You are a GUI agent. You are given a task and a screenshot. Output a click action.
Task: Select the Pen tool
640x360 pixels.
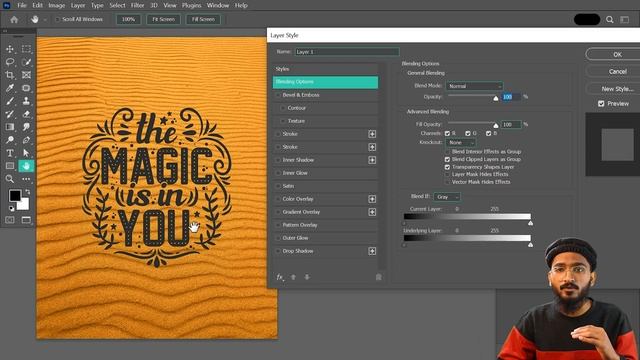[x=26, y=140]
